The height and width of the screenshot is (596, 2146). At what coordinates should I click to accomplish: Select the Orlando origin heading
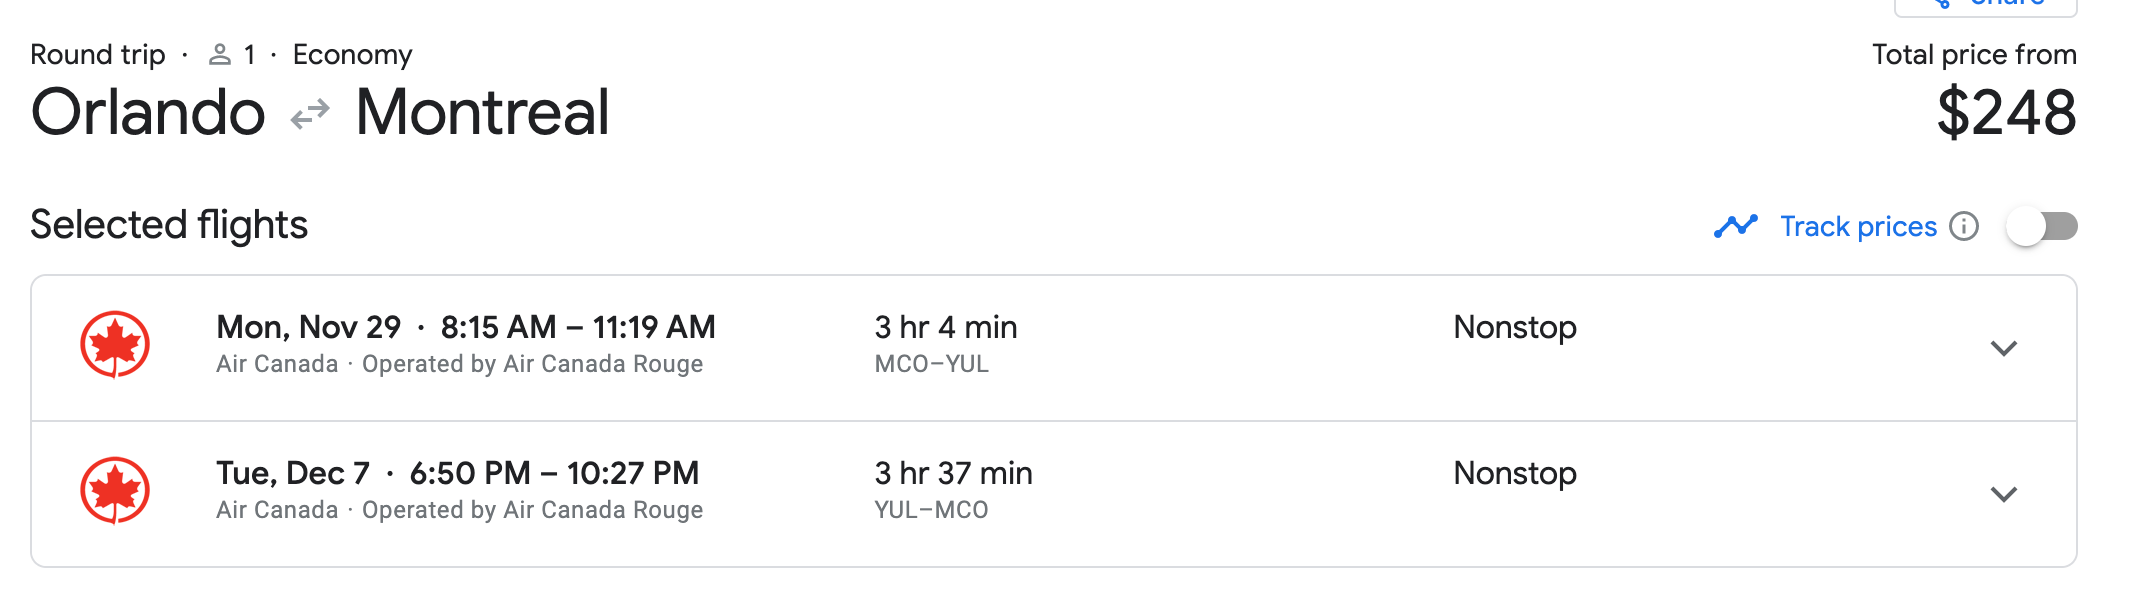148,112
